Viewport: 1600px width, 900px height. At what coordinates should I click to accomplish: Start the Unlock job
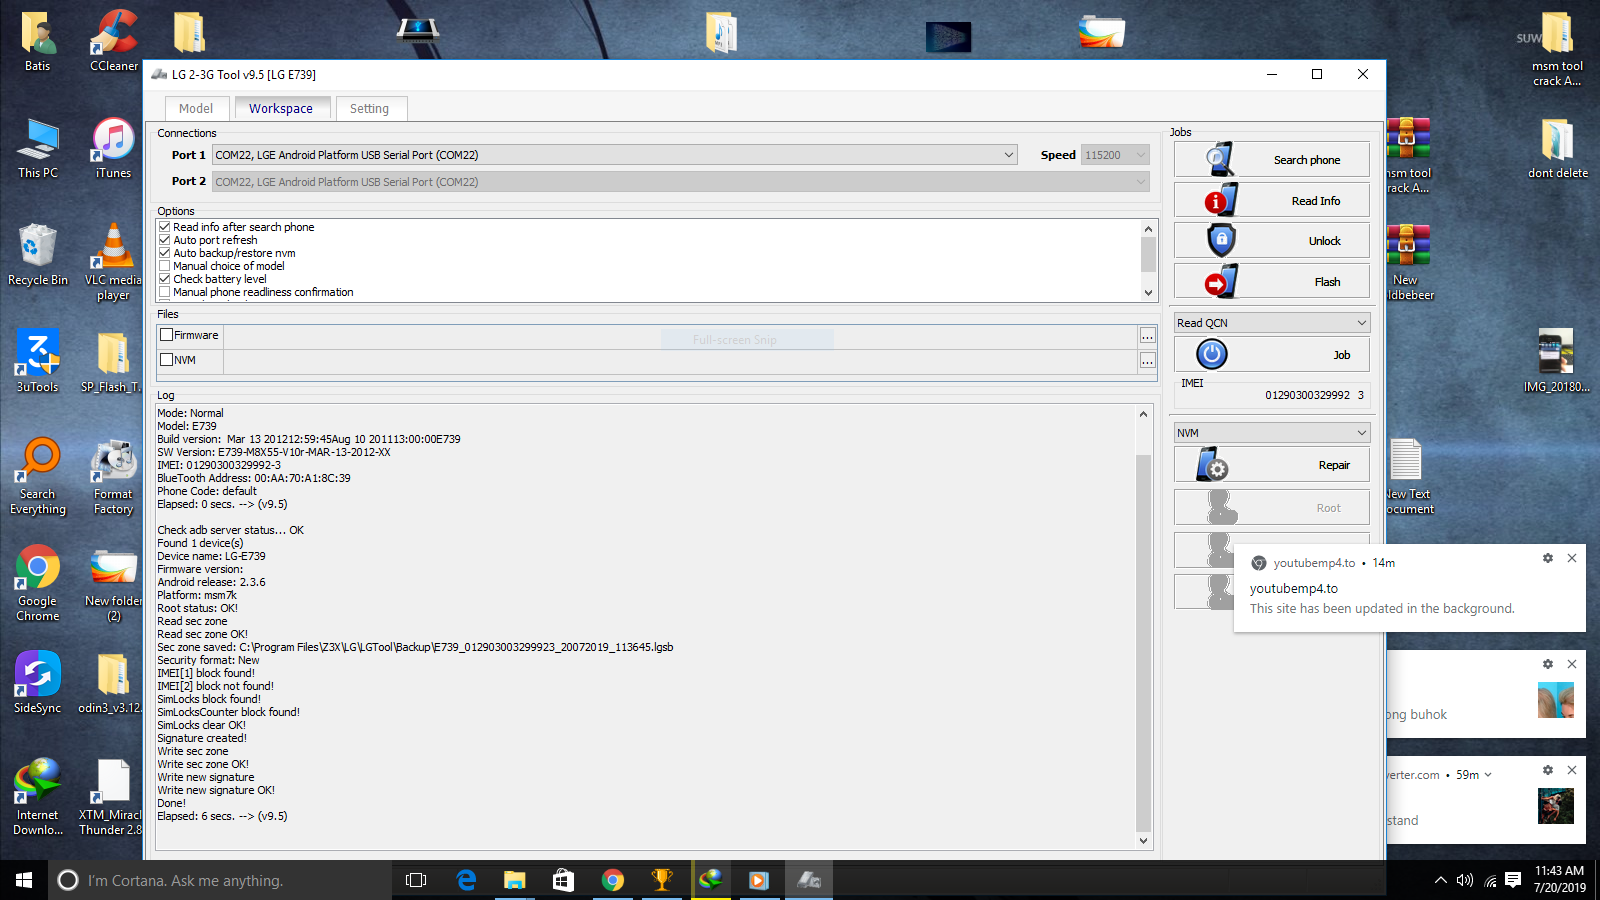(1272, 241)
